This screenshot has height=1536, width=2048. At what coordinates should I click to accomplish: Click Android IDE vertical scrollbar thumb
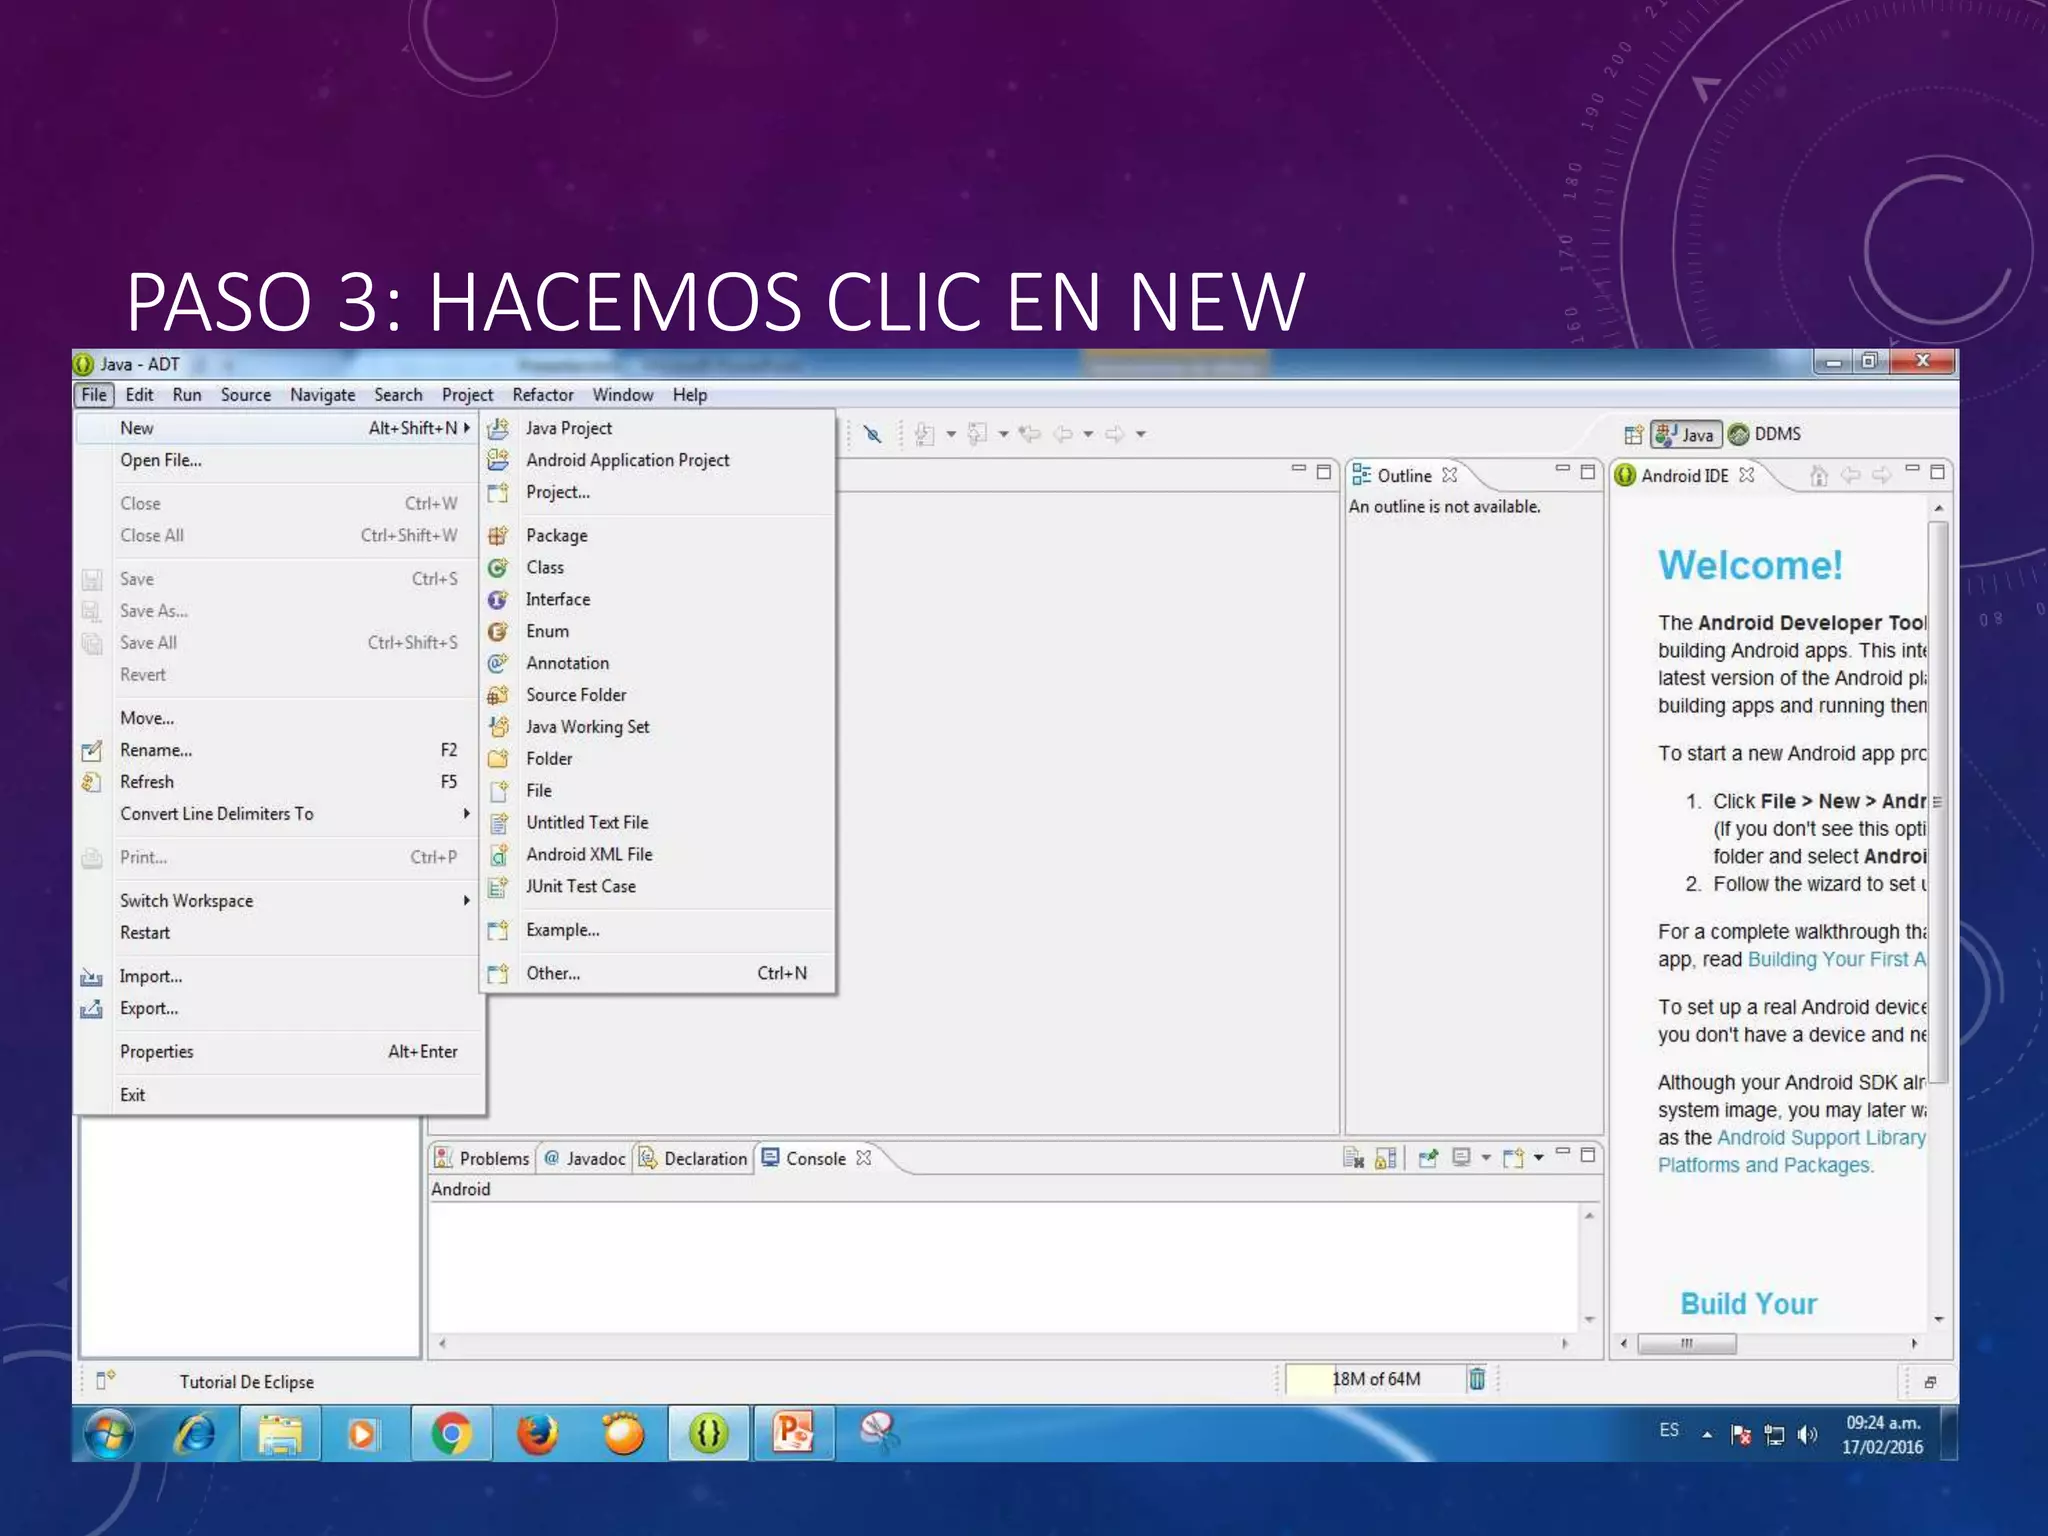[x=1938, y=802]
